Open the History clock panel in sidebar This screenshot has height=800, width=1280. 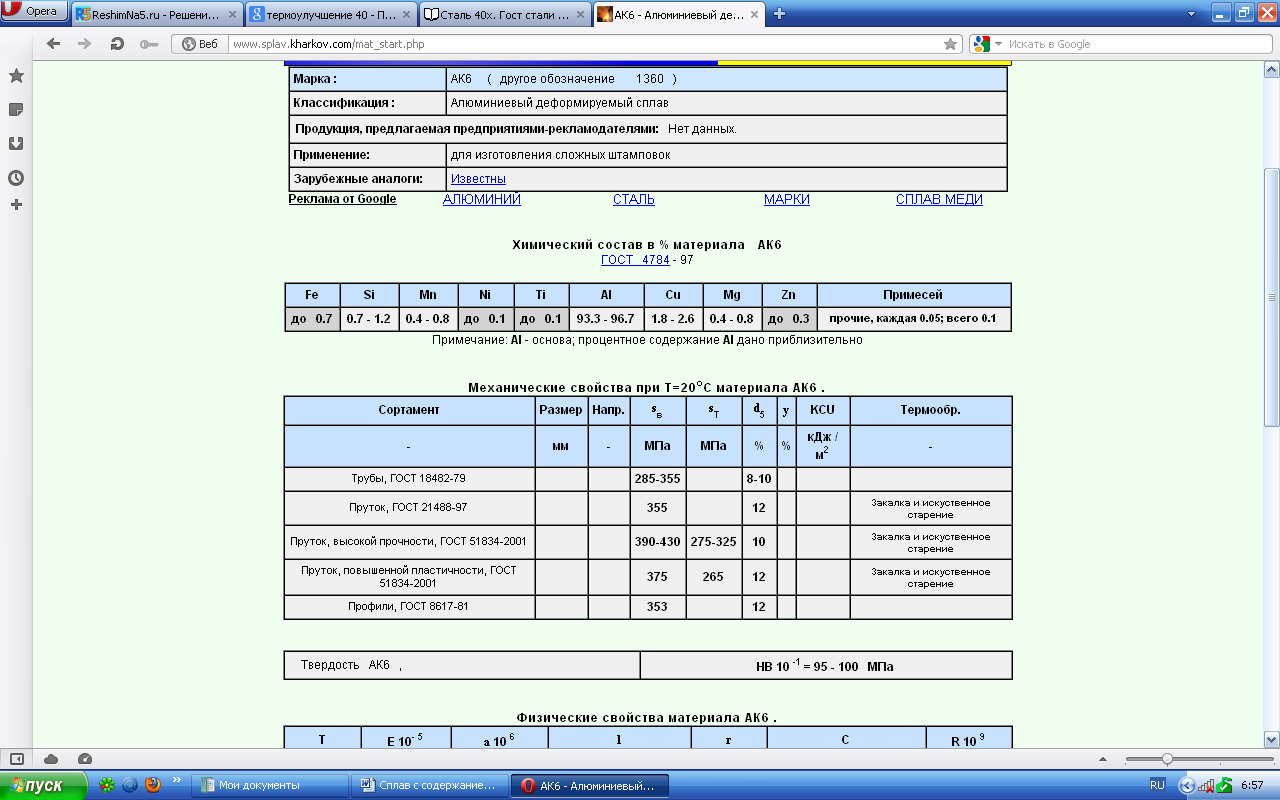[x=16, y=178]
